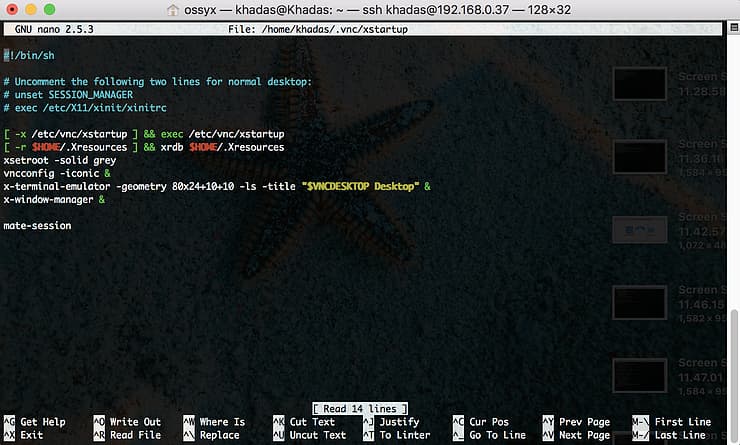Click the ^G Get Help shortcut
The image size is (740, 445).
(x=34, y=422)
